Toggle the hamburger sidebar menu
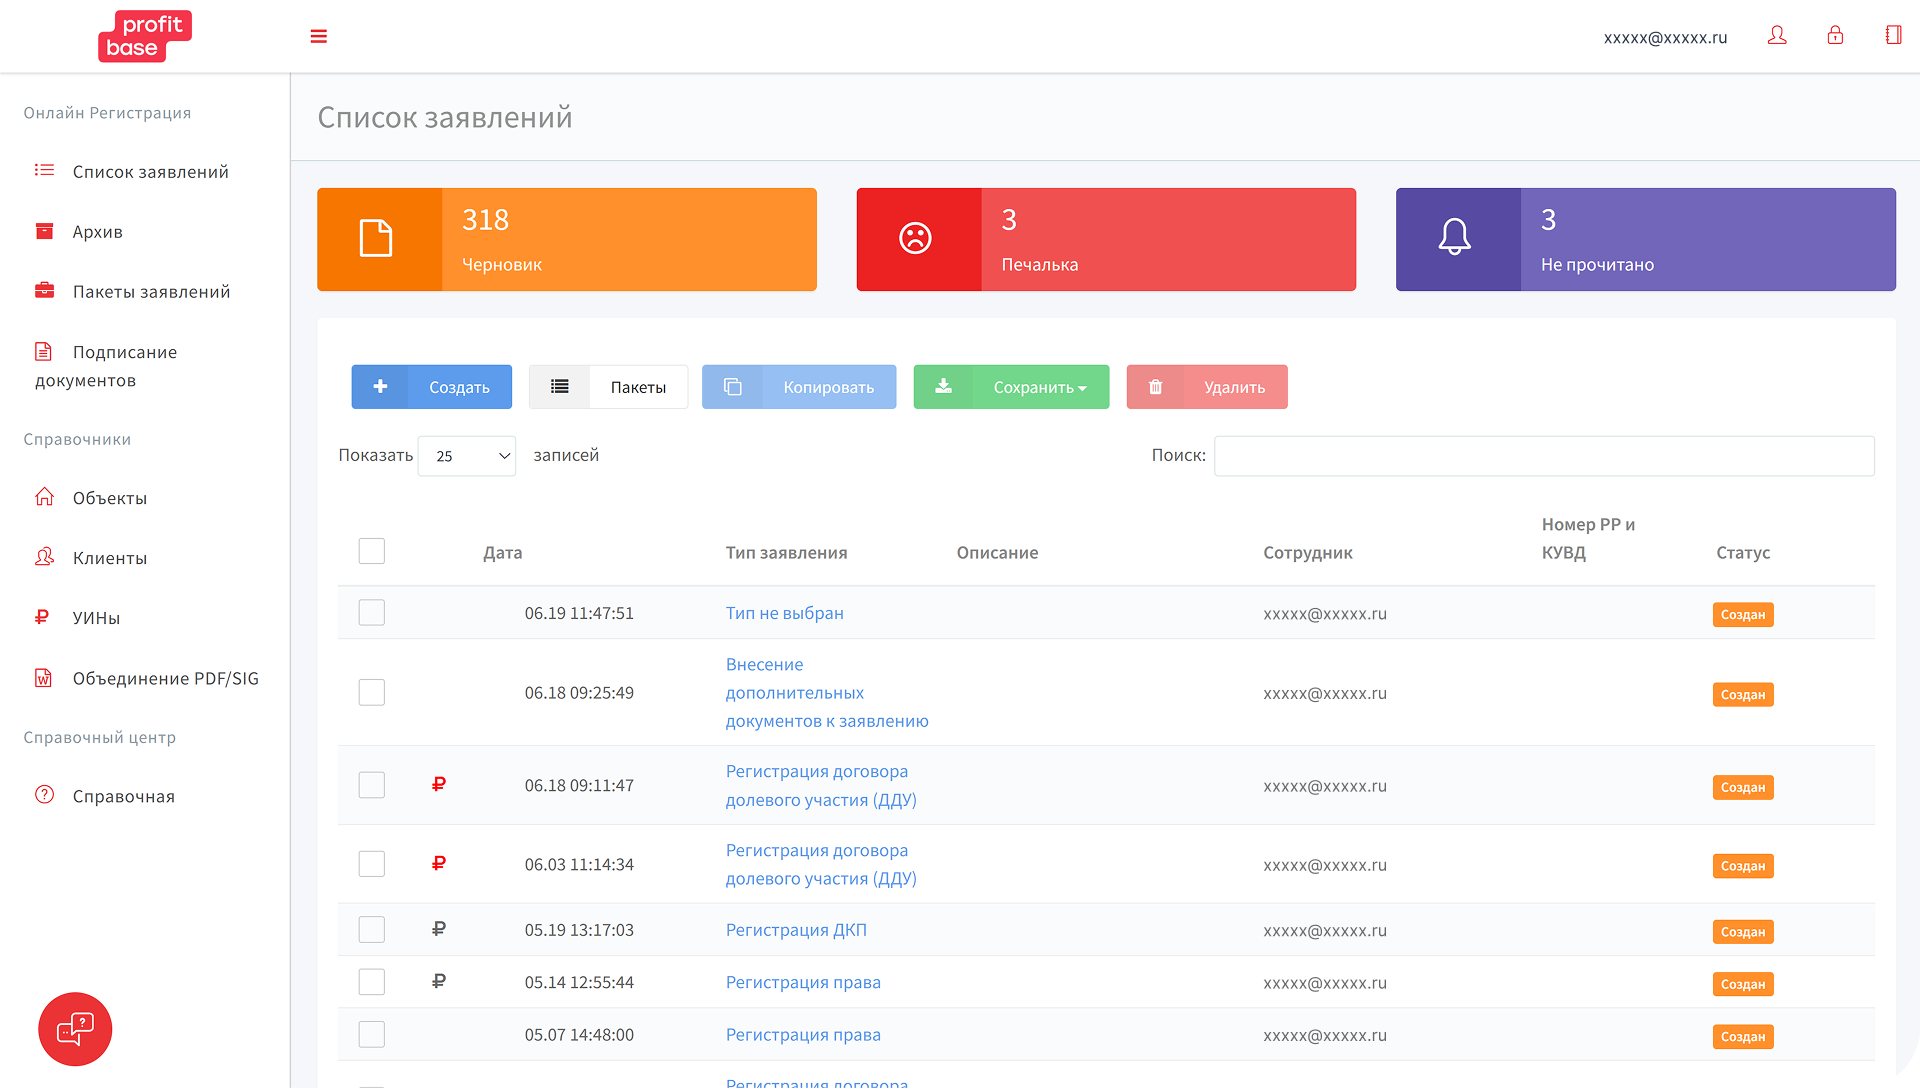 319,37
